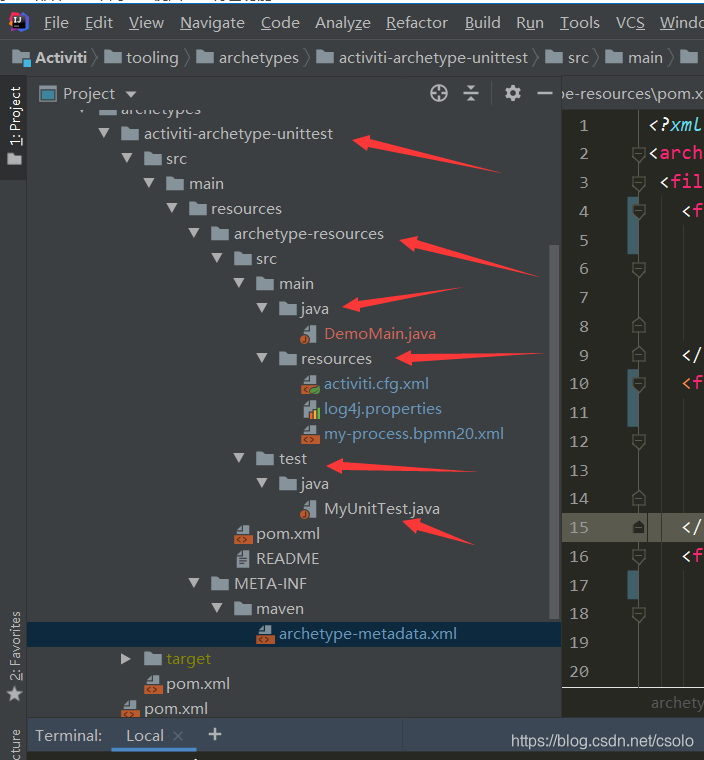704x760 pixels.
Task: Click the locate/scroll-from-source crosshair icon
Action: click(439, 93)
